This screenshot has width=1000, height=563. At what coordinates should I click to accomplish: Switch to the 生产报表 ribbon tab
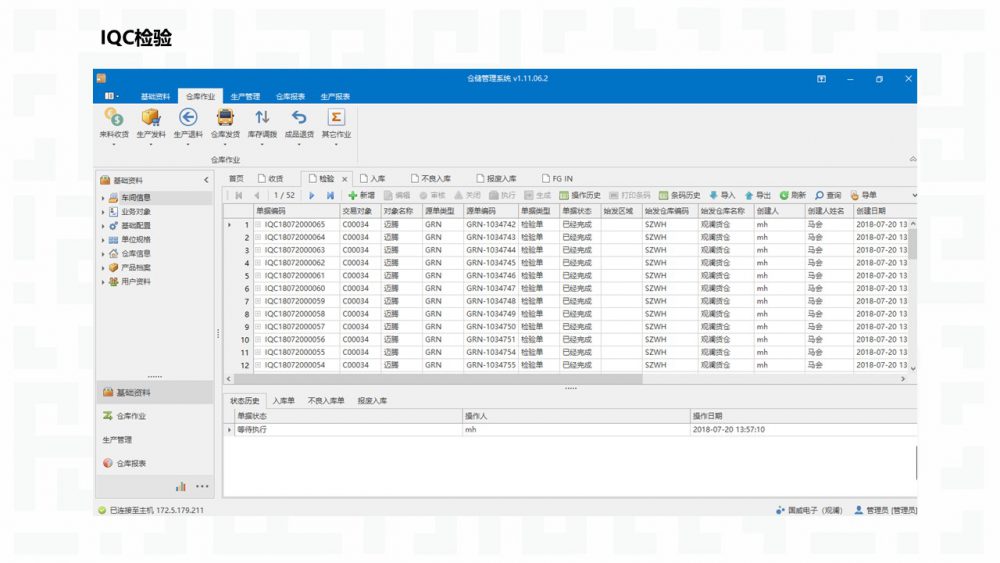point(335,97)
